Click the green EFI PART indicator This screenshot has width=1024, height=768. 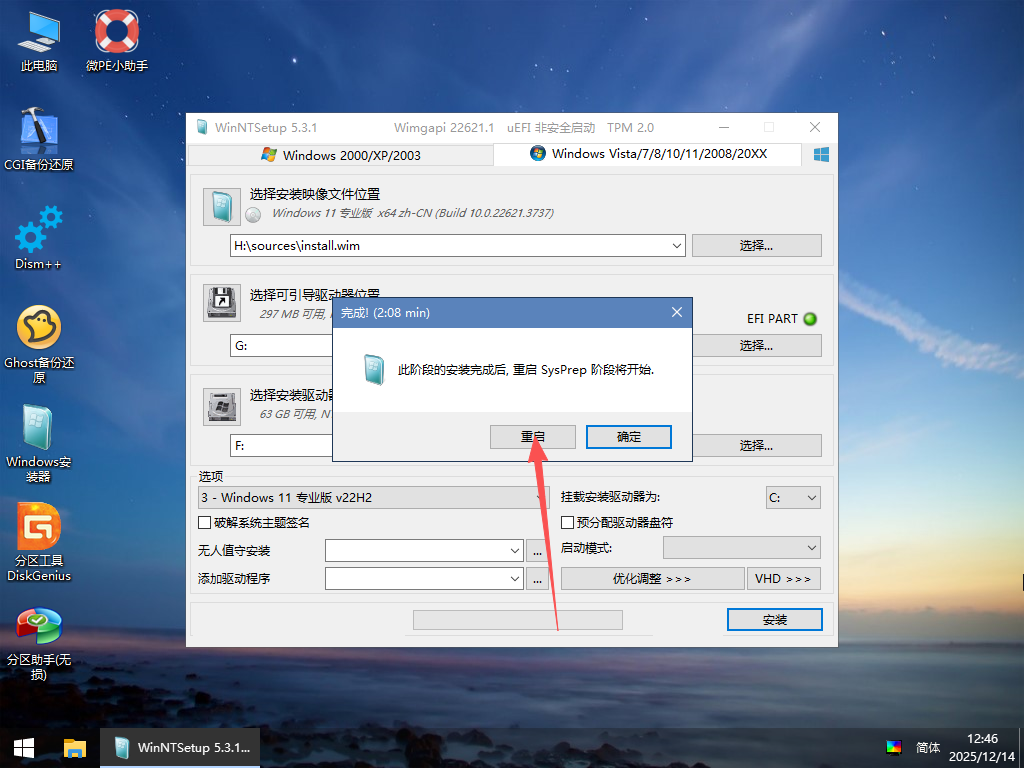810,318
